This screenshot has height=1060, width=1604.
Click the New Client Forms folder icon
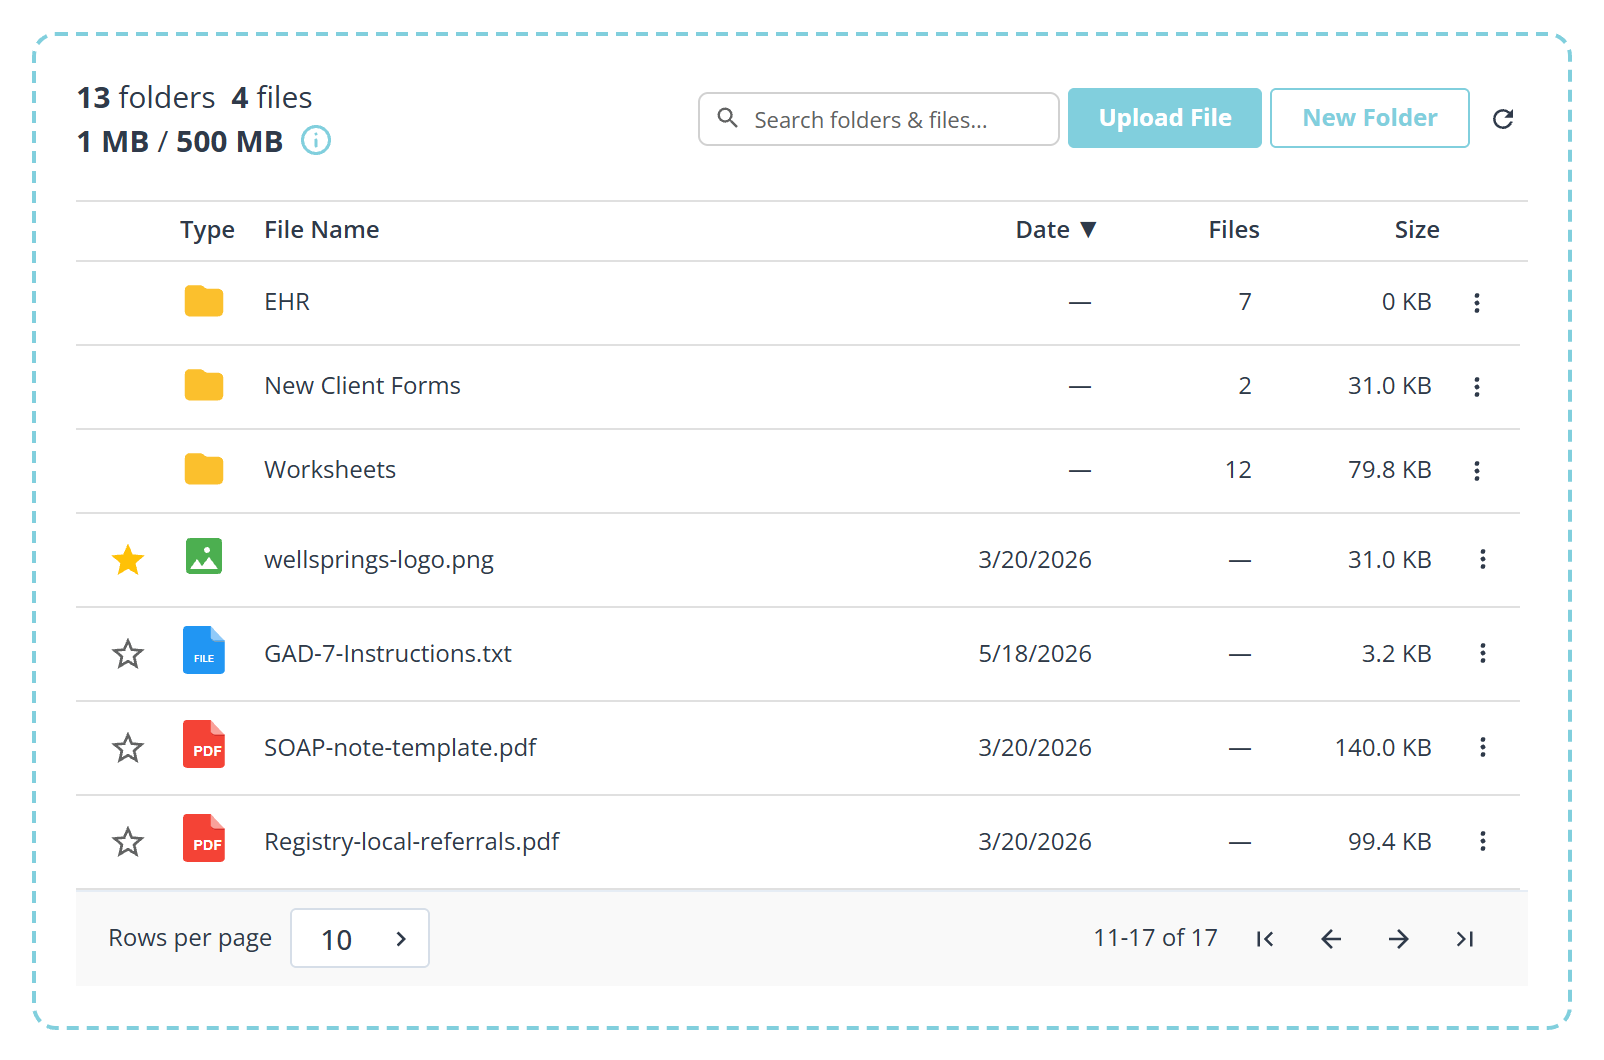pos(204,385)
